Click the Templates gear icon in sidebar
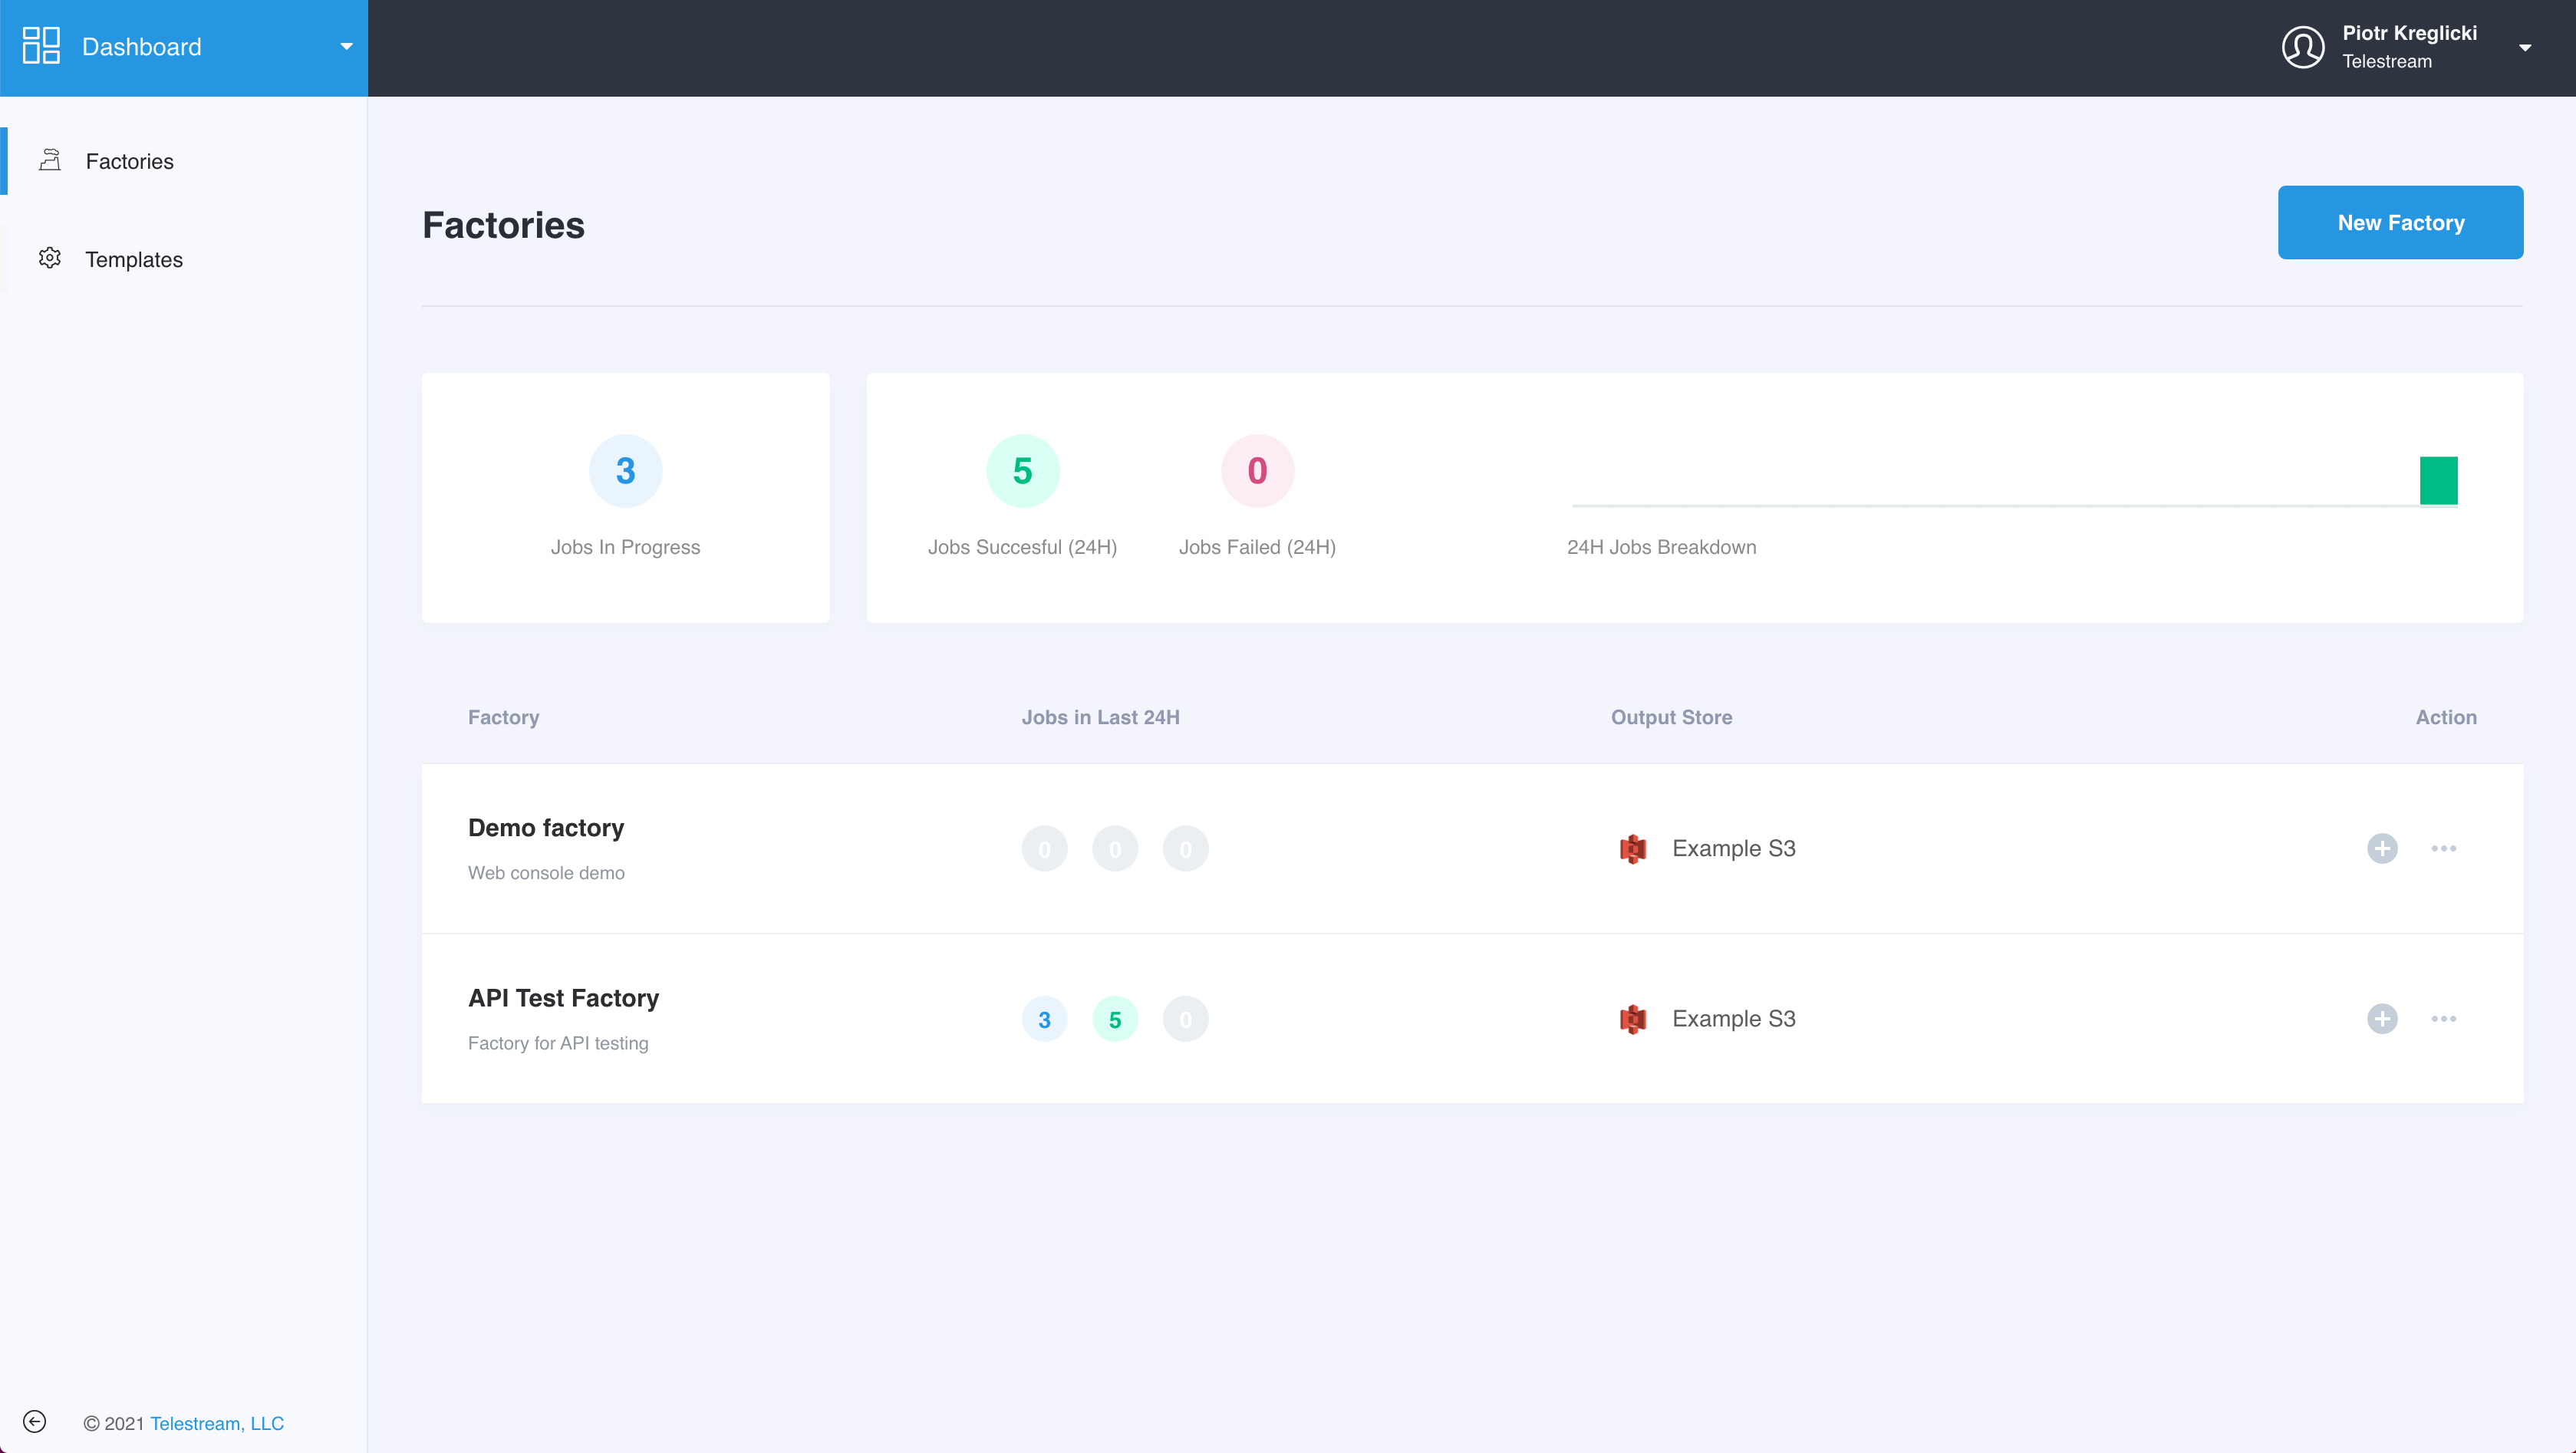This screenshot has width=2576, height=1453. click(50, 258)
